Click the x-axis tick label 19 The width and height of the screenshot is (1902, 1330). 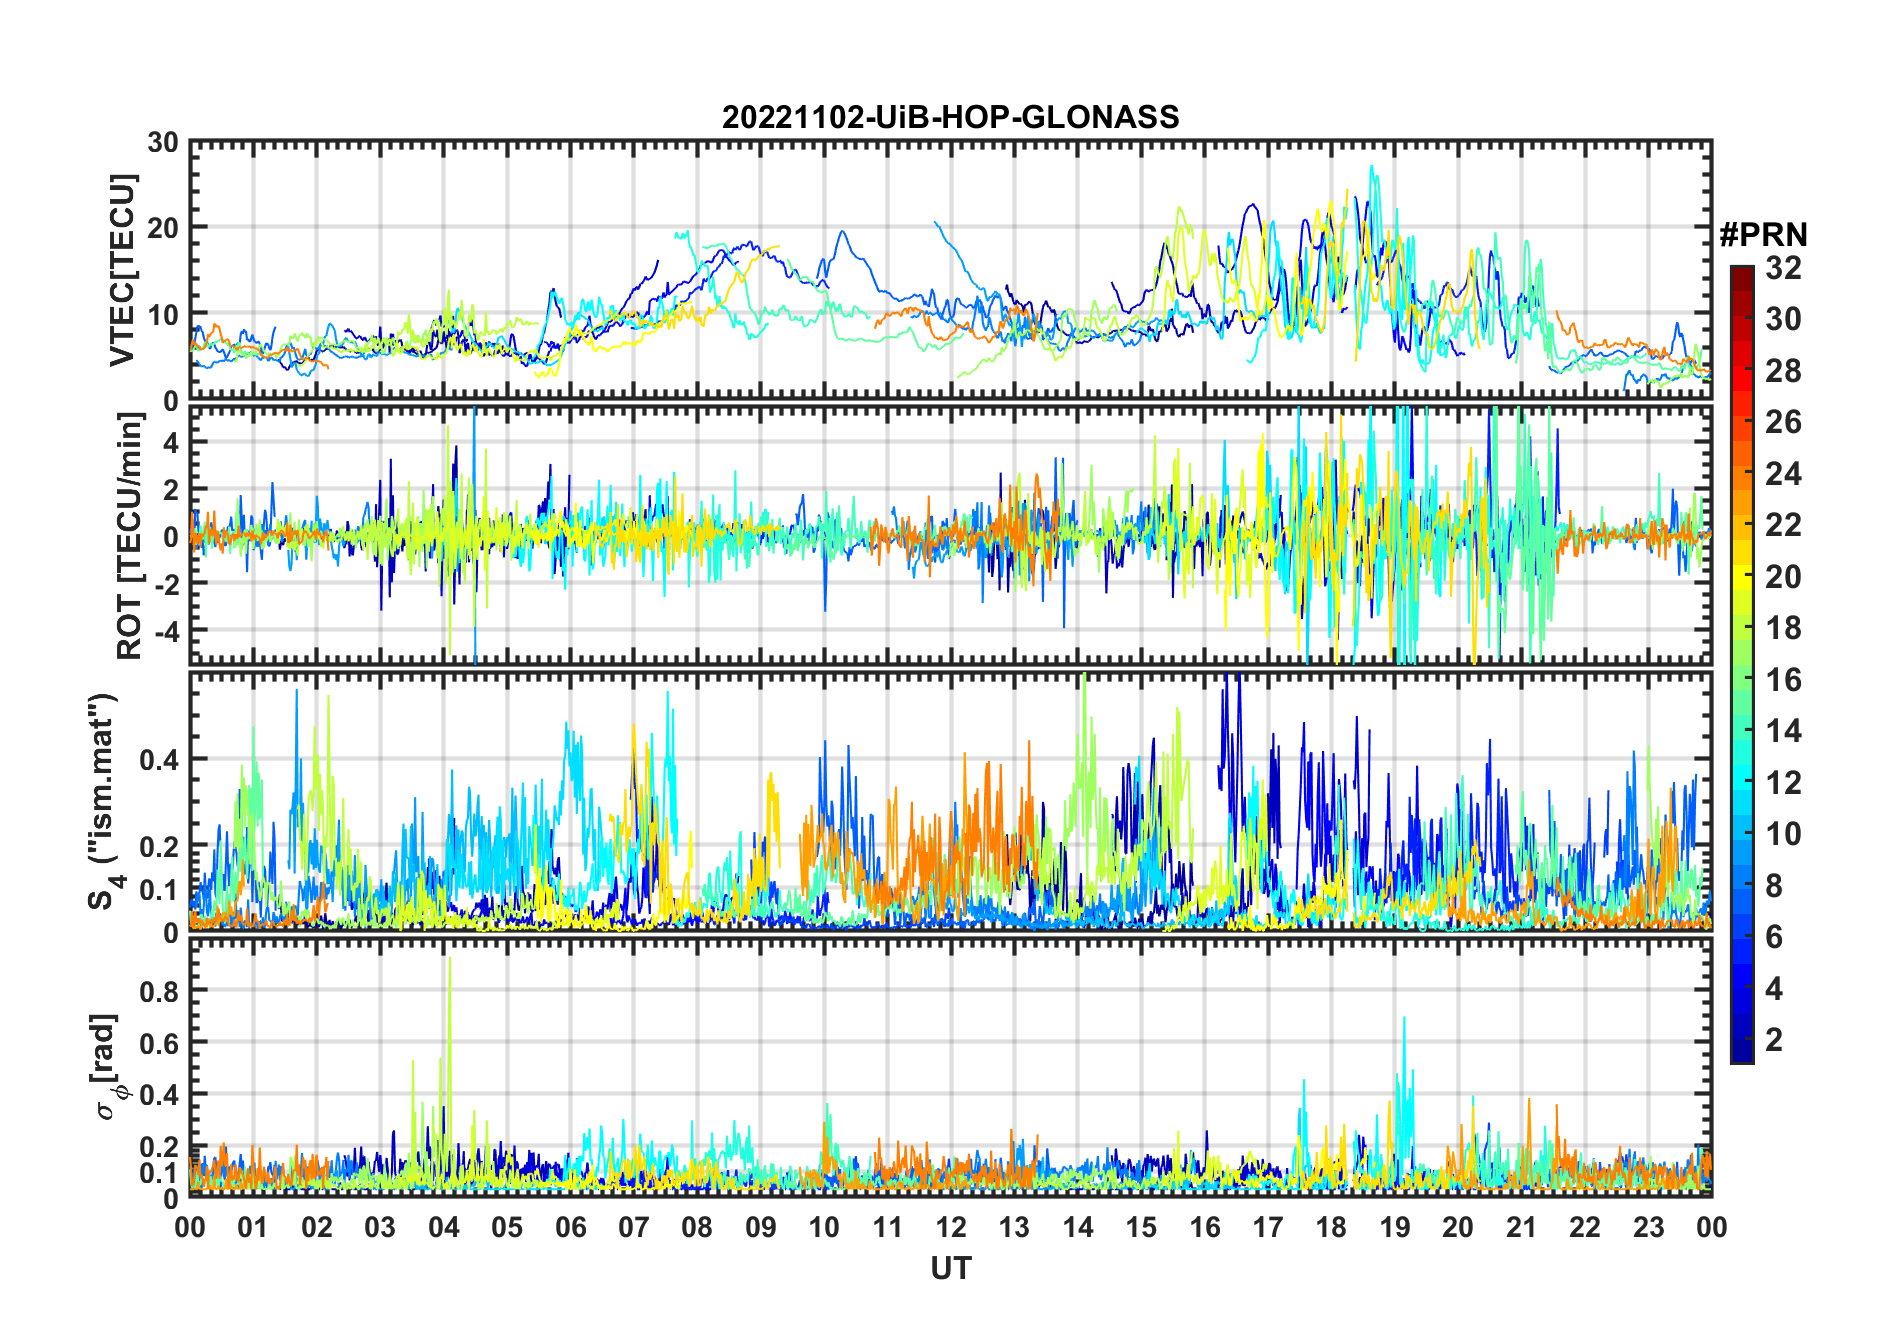(1395, 1227)
